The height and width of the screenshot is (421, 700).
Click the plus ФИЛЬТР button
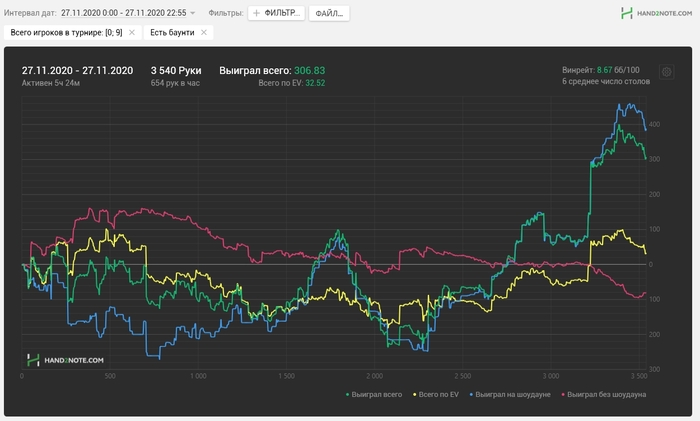pos(276,13)
